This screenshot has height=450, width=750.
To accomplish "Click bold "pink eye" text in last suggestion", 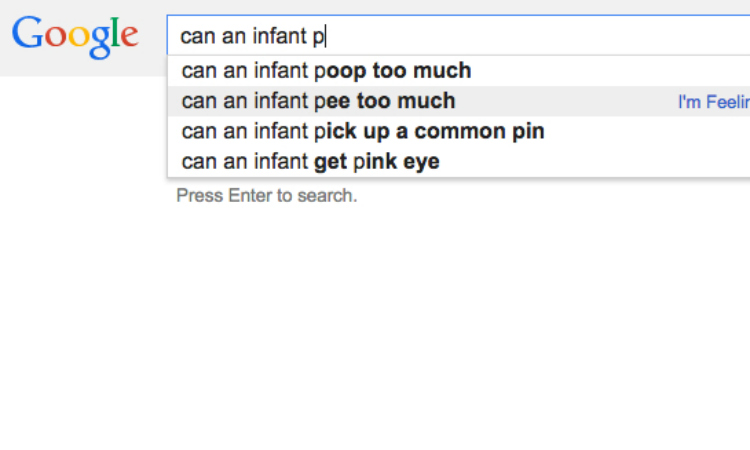I will point(396,162).
